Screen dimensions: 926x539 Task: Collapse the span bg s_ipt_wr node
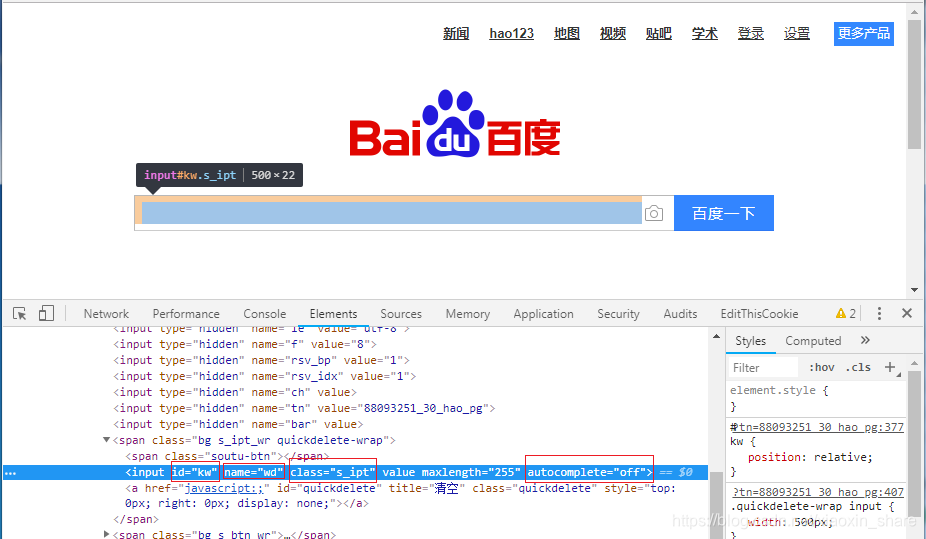106,440
